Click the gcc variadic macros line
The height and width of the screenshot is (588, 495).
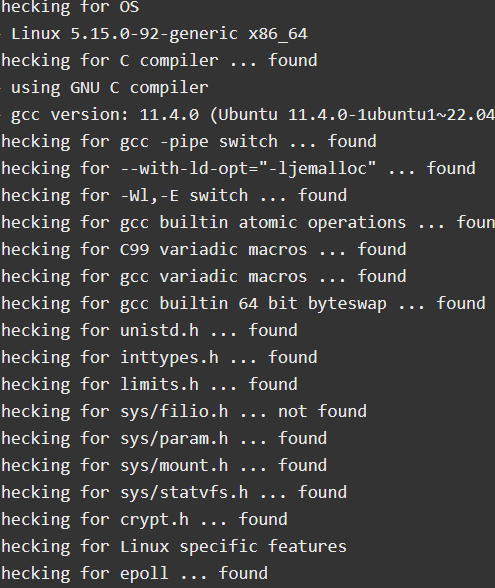click(x=203, y=277)
